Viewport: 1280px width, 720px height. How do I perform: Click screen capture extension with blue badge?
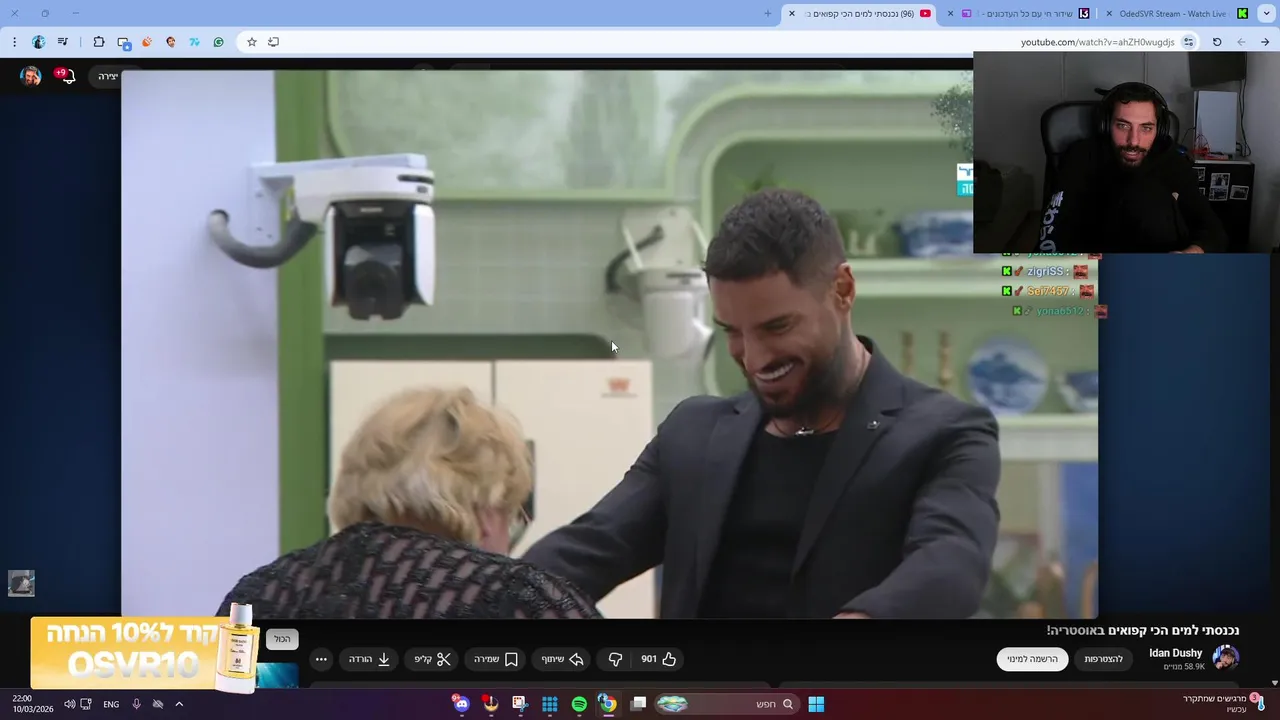click(124, 42)
